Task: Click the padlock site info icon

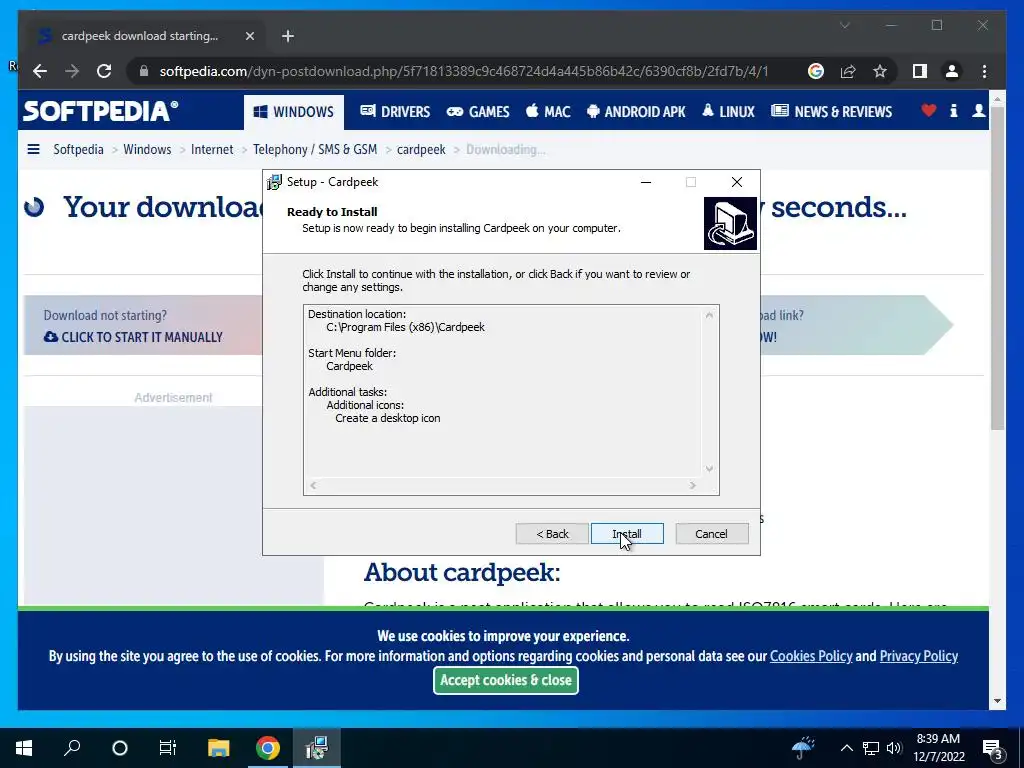Action: pyautogui.click(x=144, y=71)
